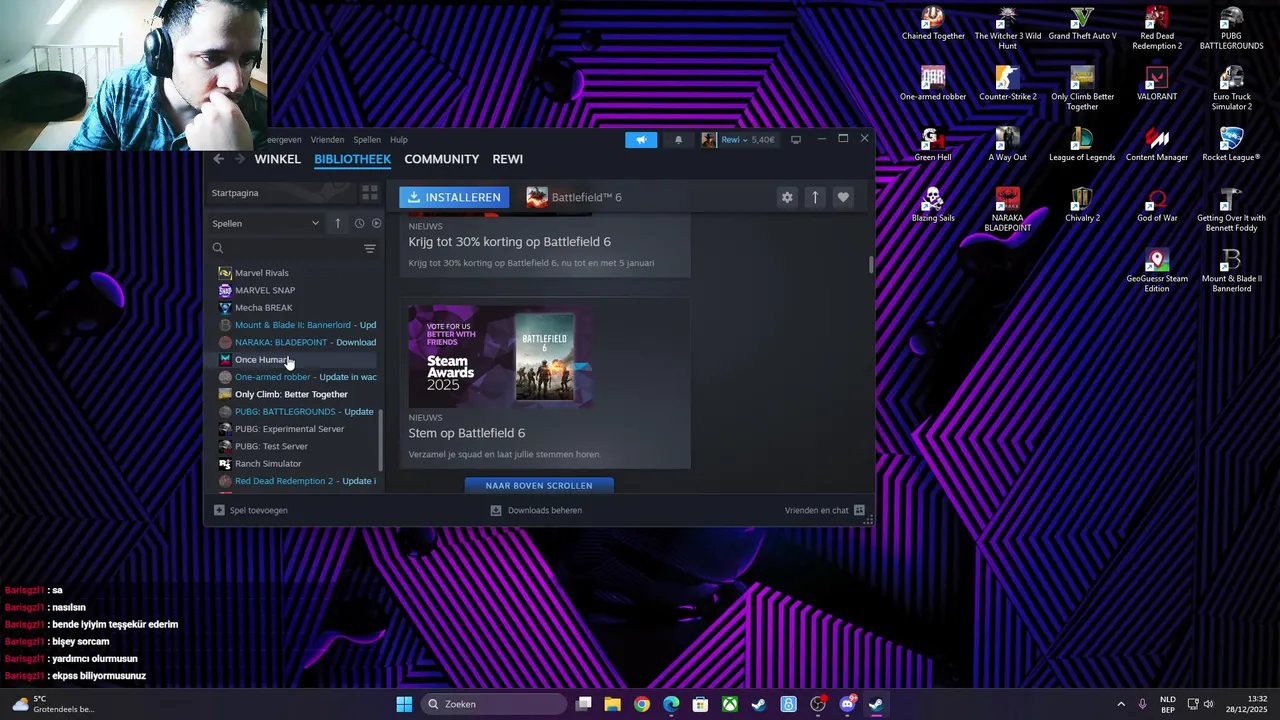Open Chained Together desktop icon
Image resolution: width=1280 pixels, height=720 pixels.
pos(933,24)
